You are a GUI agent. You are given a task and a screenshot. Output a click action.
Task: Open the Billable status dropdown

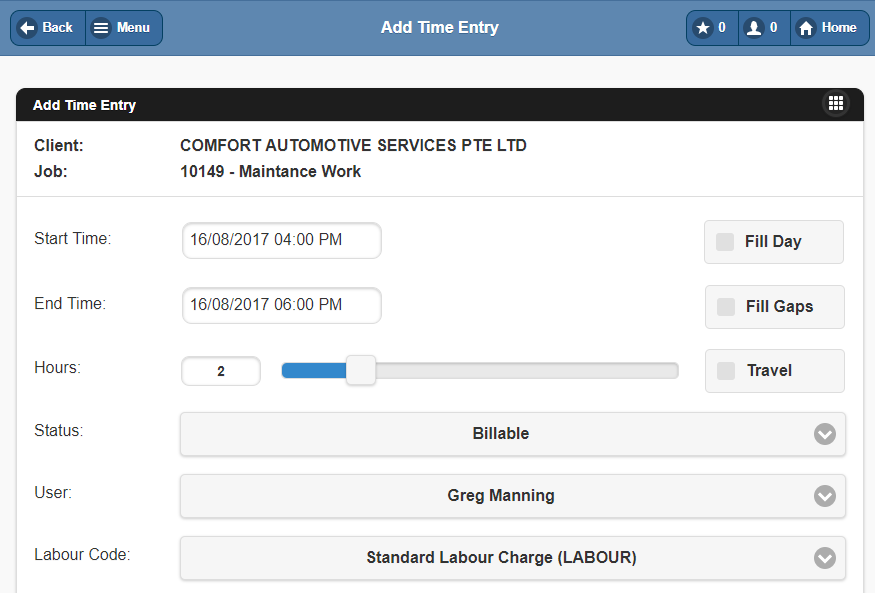[500, 434]
